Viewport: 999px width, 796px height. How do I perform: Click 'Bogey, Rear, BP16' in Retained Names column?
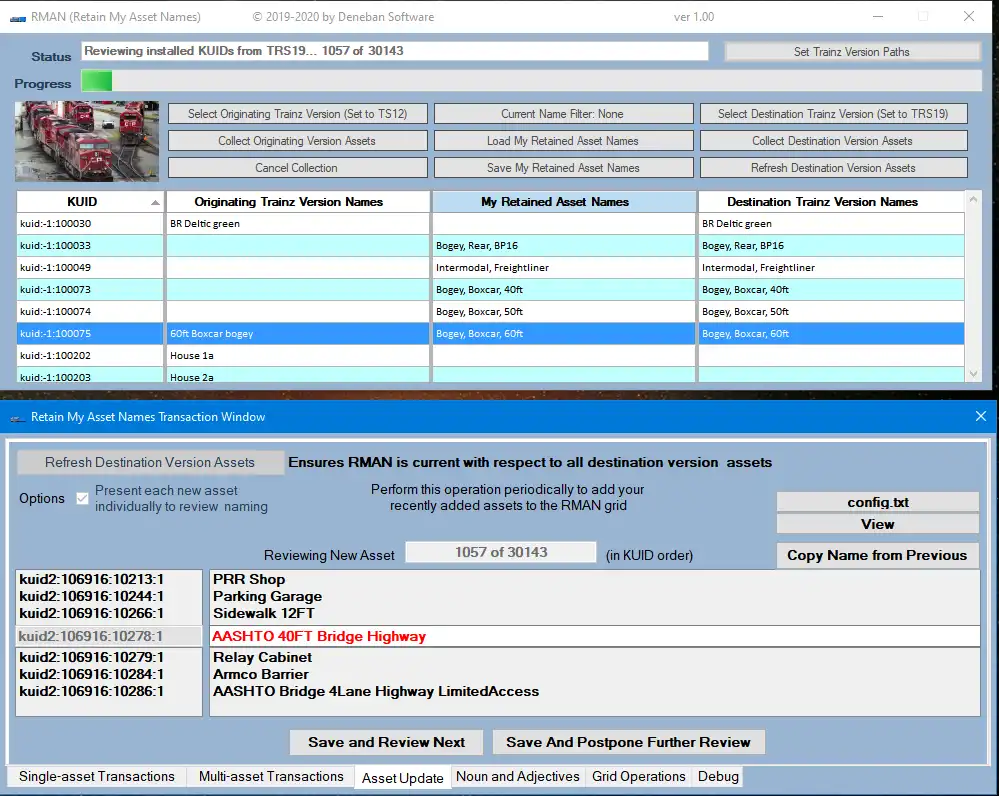pyautogui.click(x=564, y=245)
